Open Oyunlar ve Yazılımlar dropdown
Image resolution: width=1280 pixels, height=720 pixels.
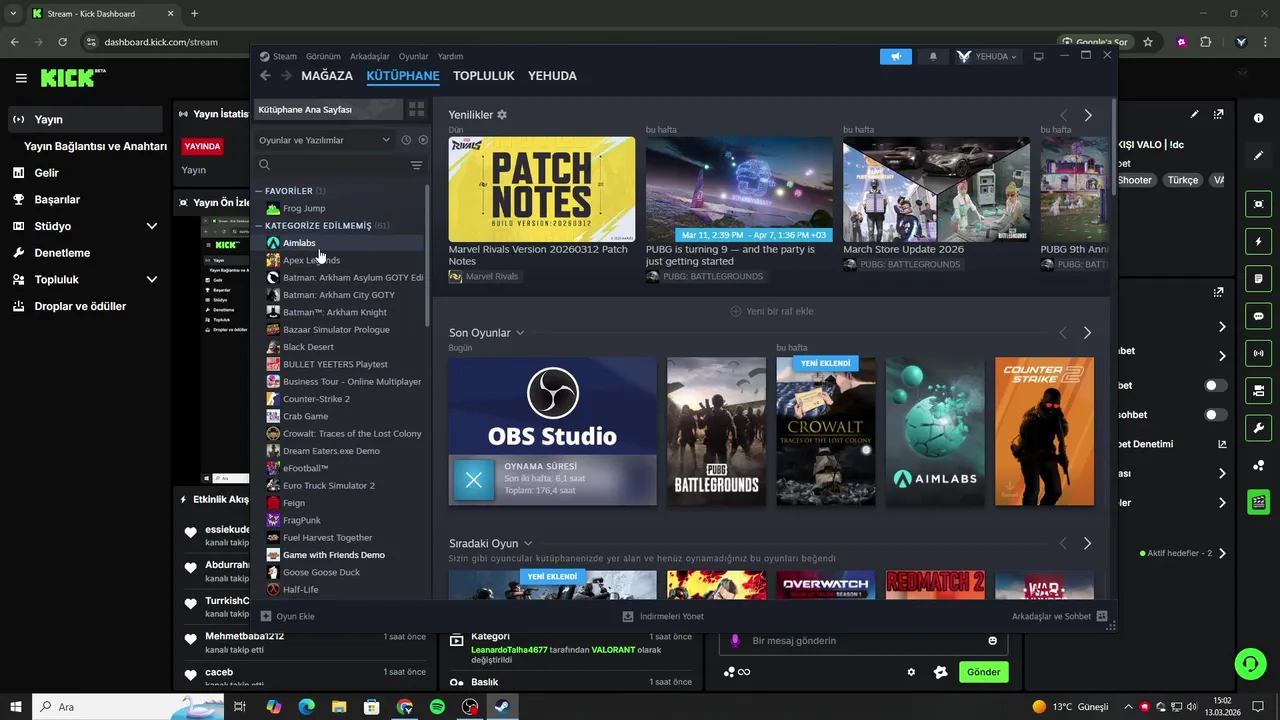pos(324,140)
